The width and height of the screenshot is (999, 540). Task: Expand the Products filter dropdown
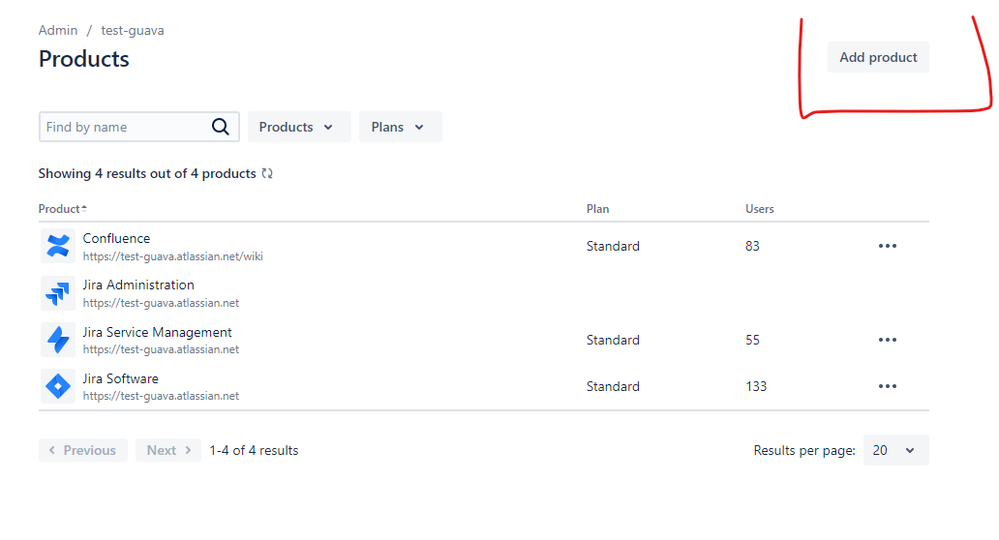298,127
